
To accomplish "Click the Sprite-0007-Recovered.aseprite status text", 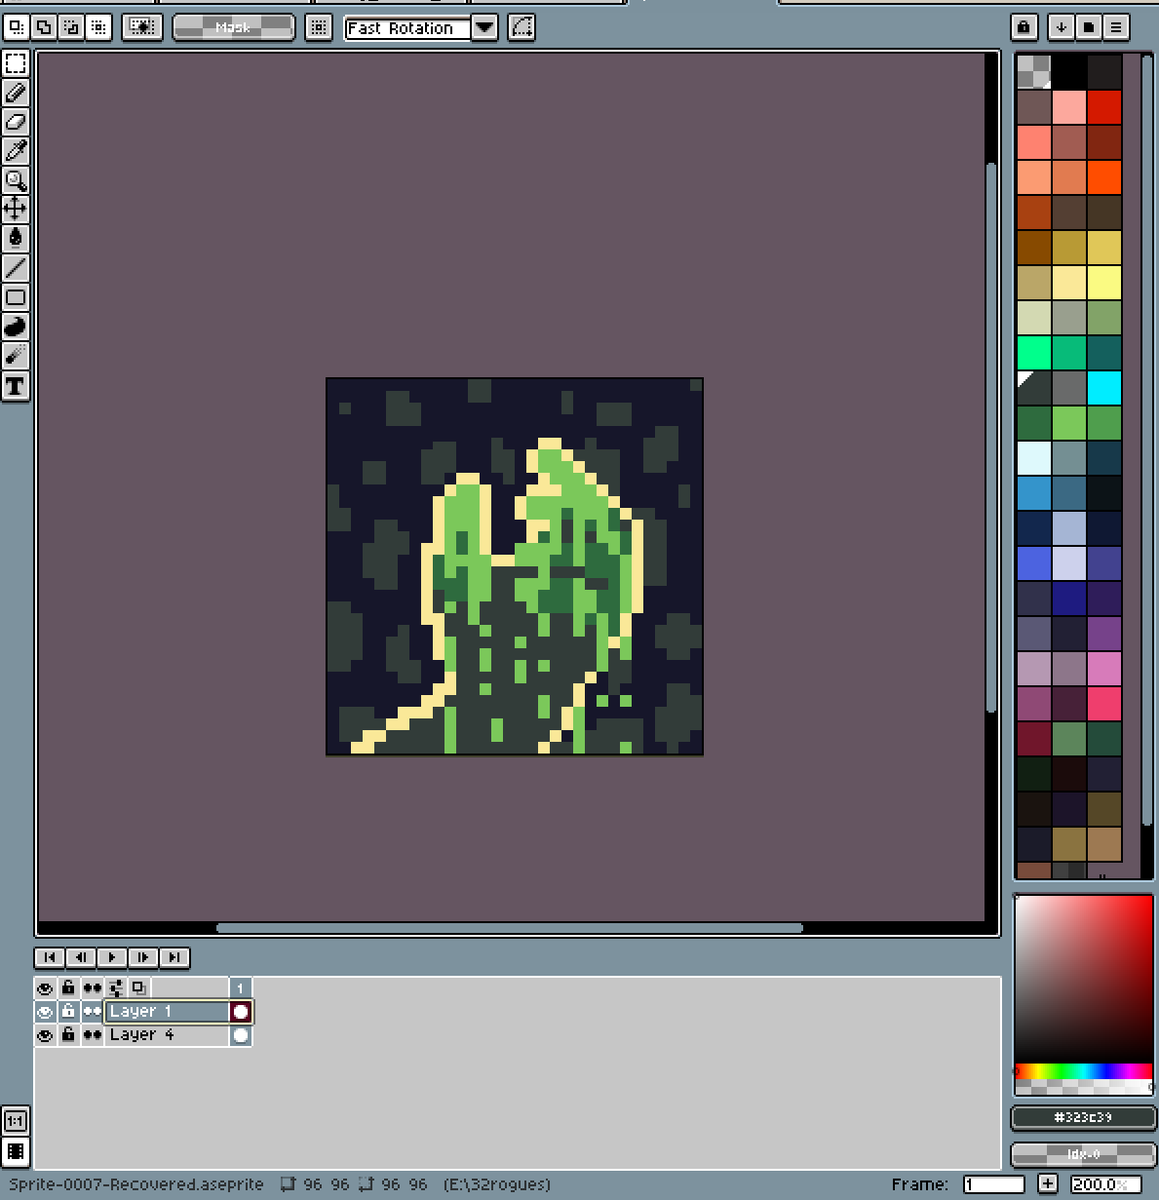I will [x=136, y=1184].
